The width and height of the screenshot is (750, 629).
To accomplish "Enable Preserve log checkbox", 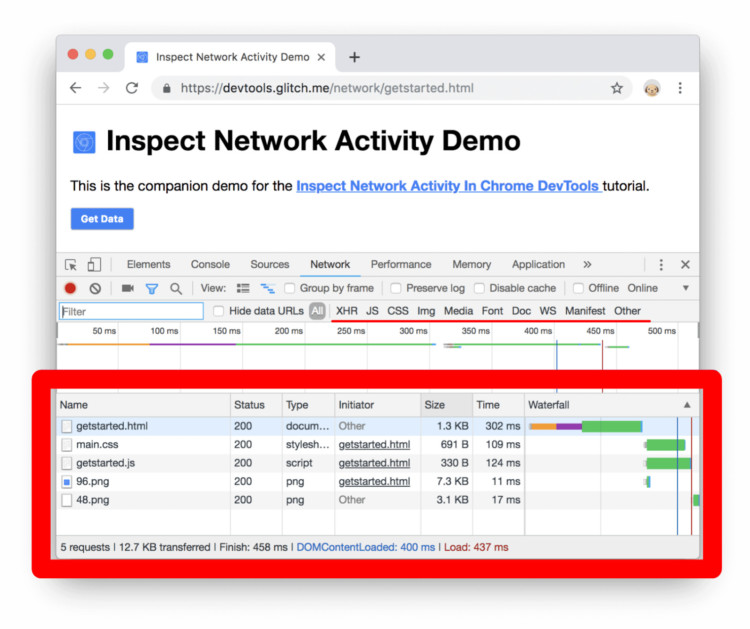I will coord(396,288).
